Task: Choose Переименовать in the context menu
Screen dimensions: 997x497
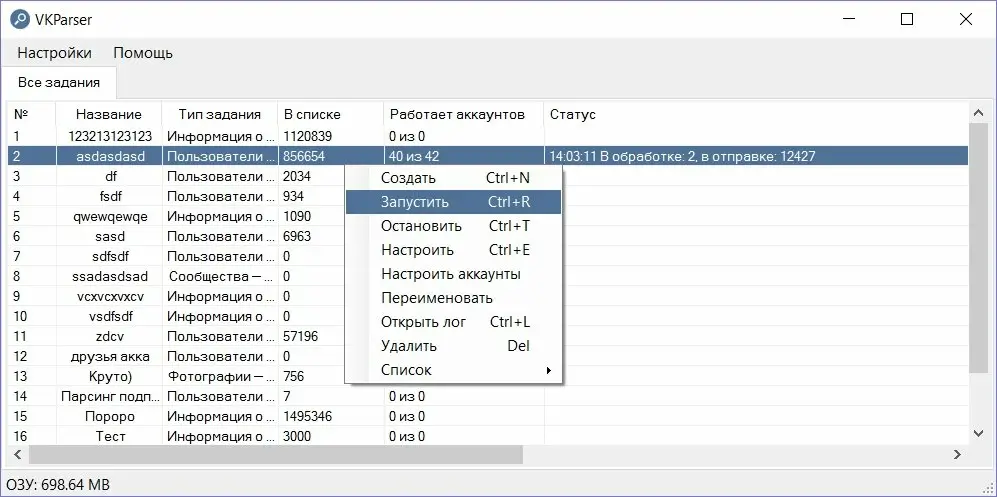Action: (x=437, y=298)
